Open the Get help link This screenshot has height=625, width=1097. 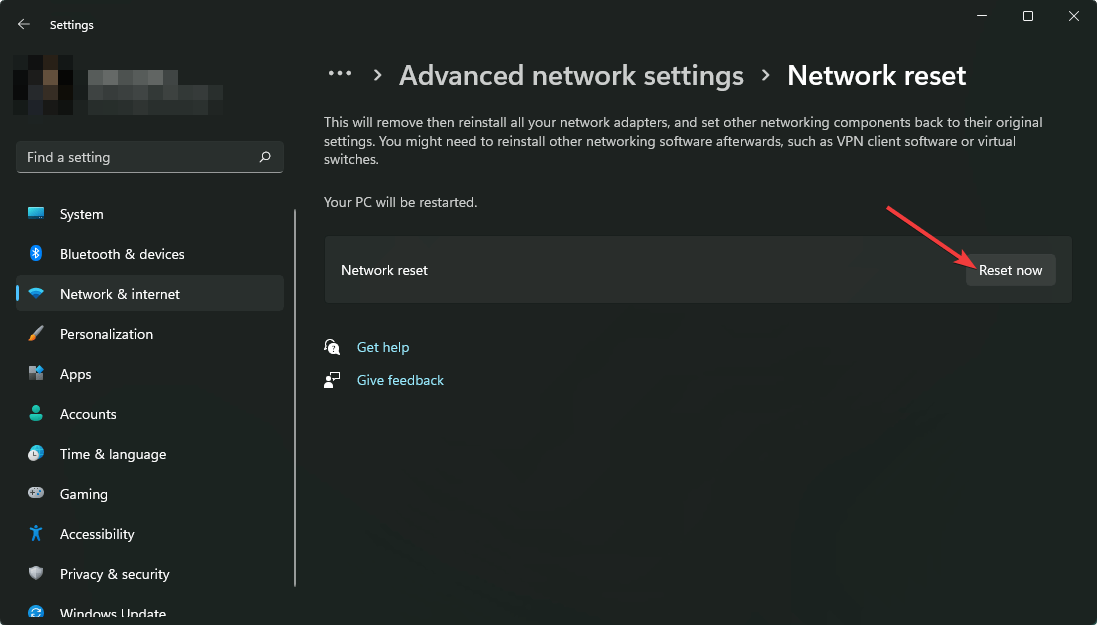point(383,347)
